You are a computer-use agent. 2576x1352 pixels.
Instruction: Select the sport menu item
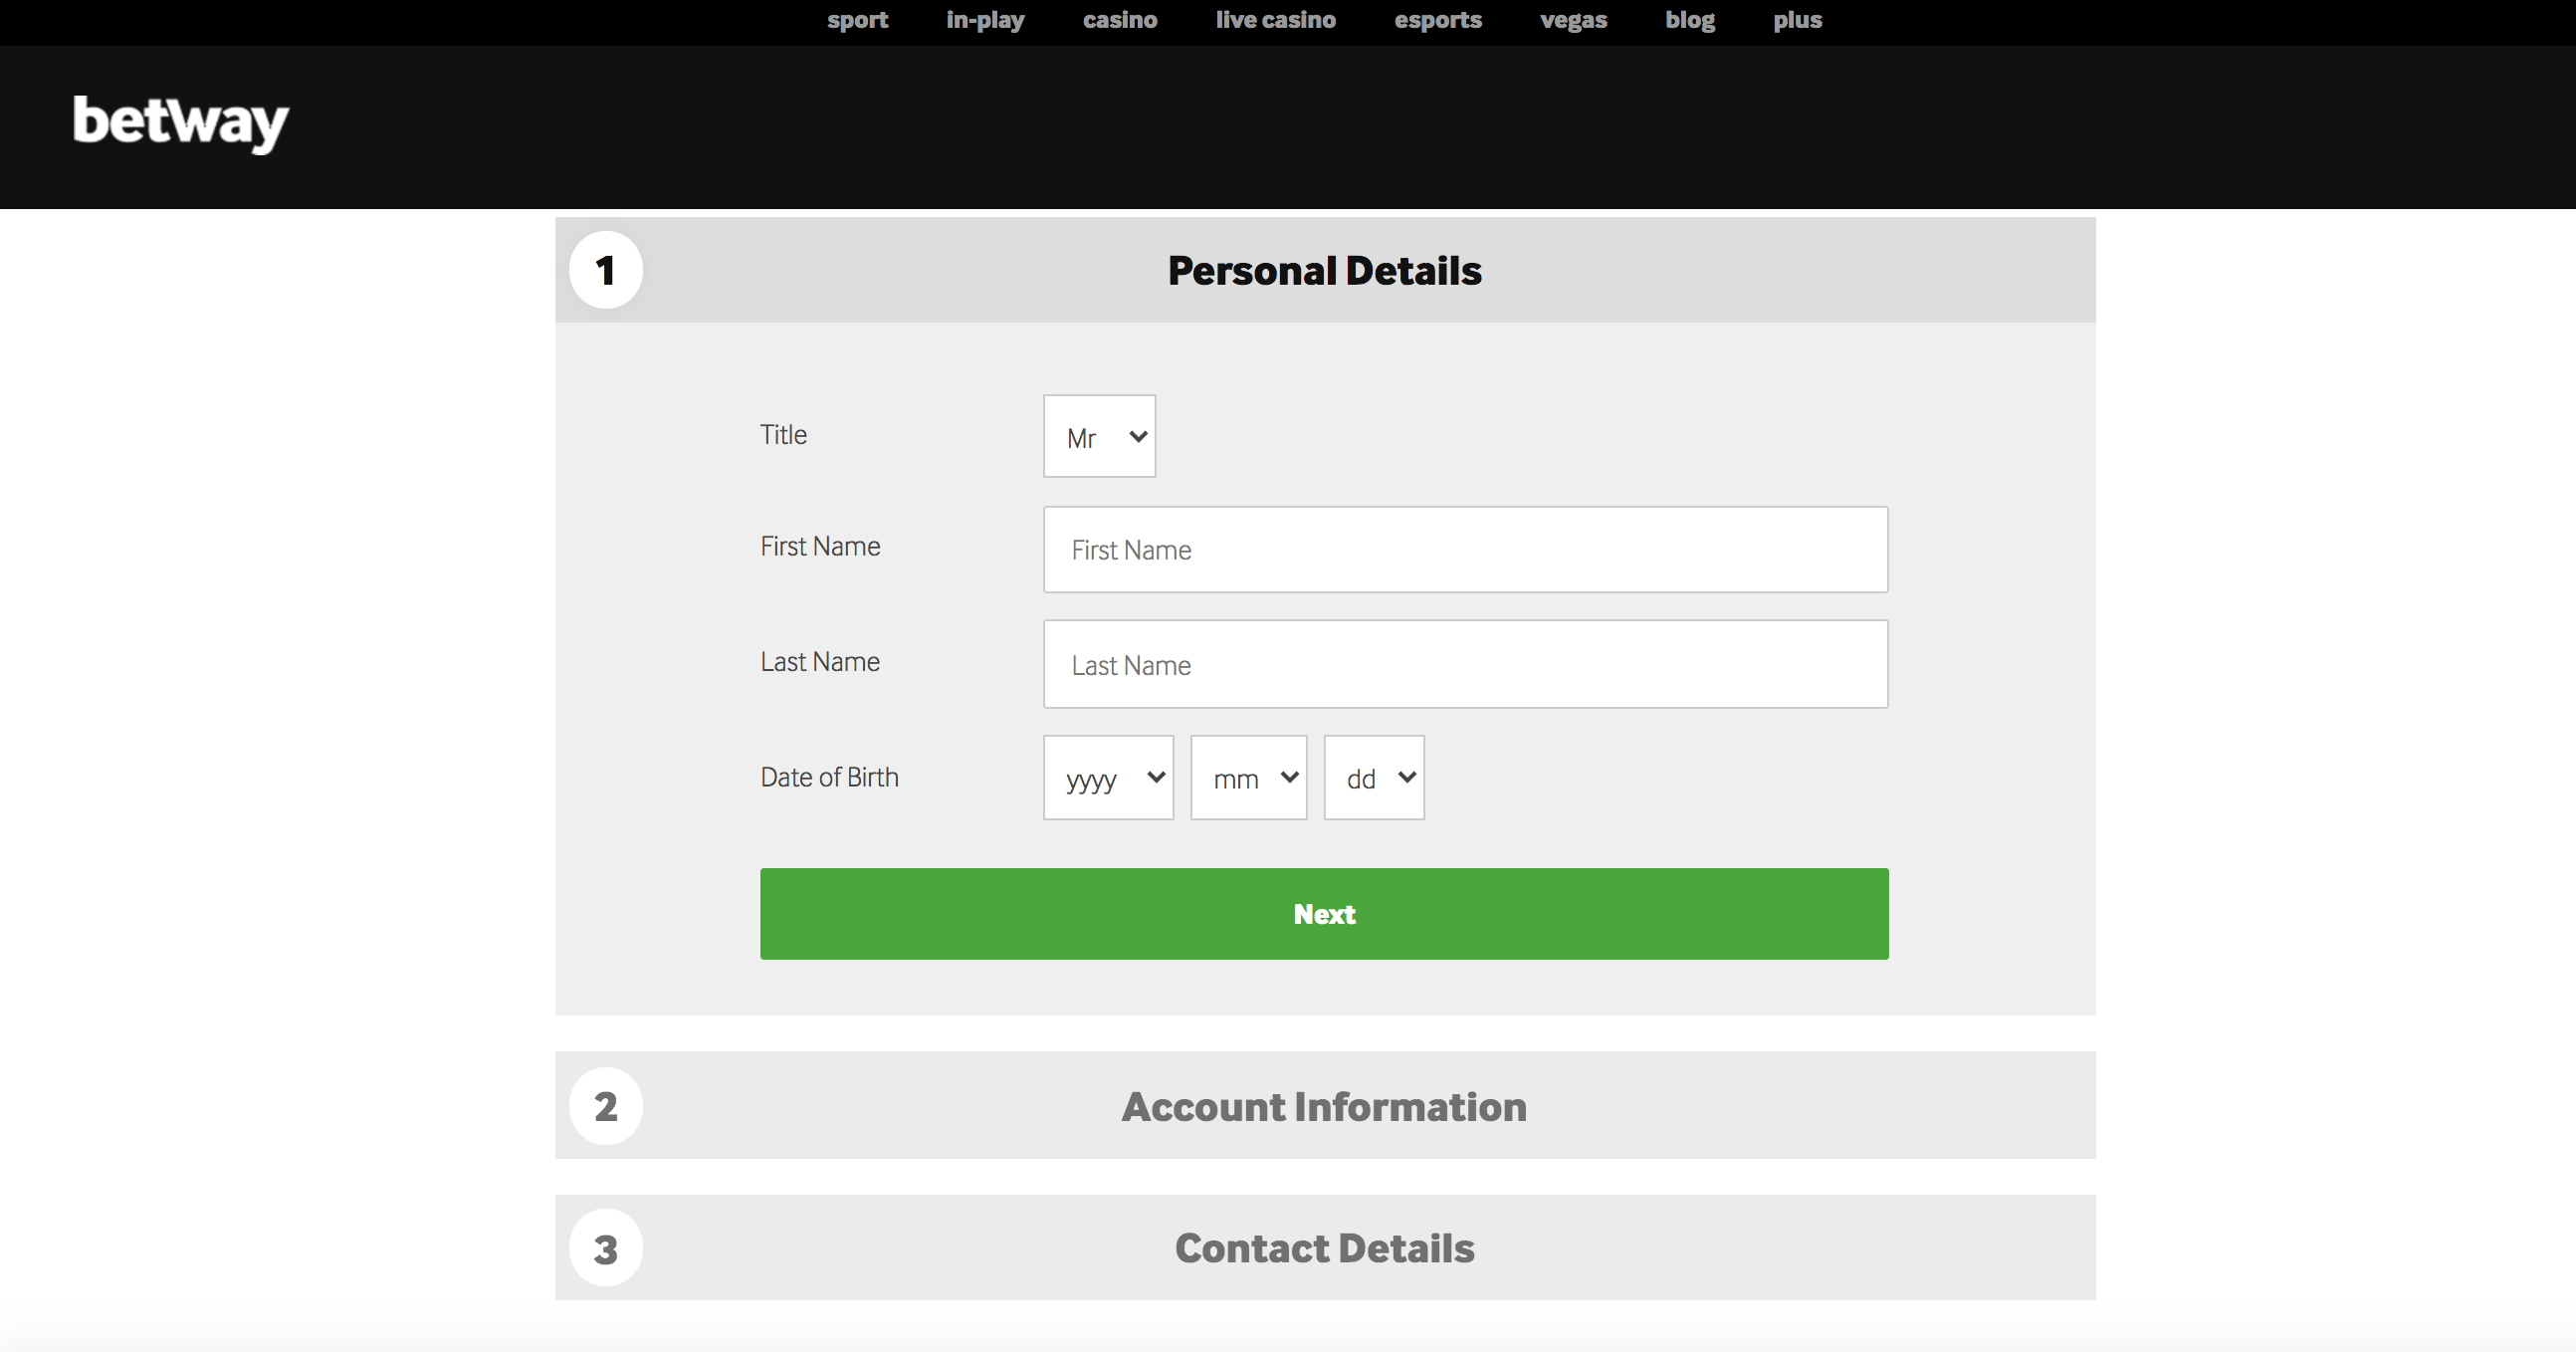tap(857, 20)
